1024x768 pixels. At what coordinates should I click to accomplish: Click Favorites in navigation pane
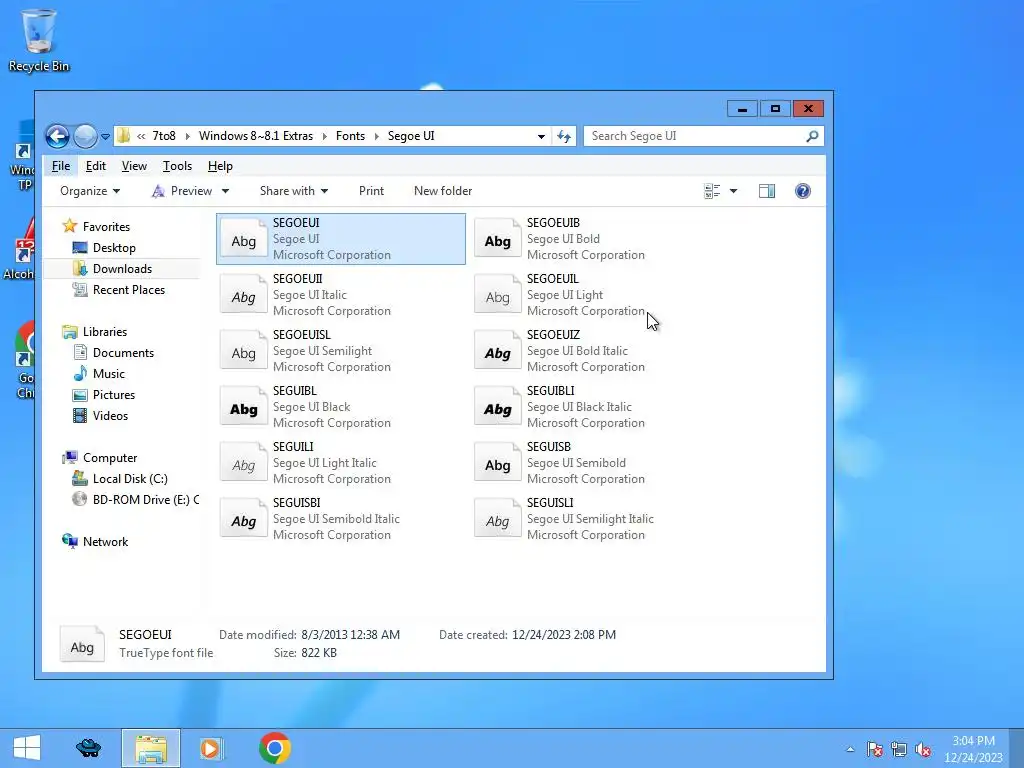(96, 227)
